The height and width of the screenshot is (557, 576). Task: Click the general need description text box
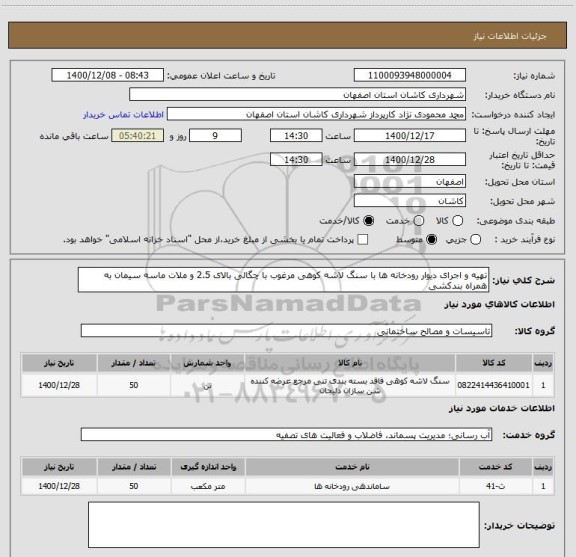pos(283,280)
